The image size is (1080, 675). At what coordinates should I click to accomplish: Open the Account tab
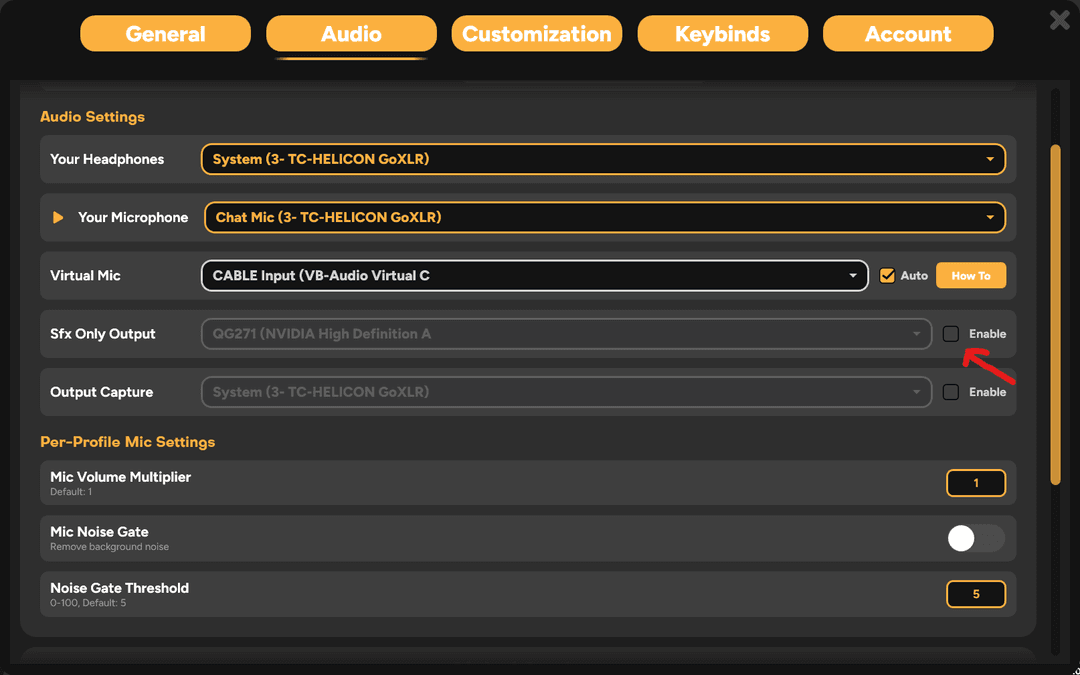pyautogui.click(x=907, y=33)
